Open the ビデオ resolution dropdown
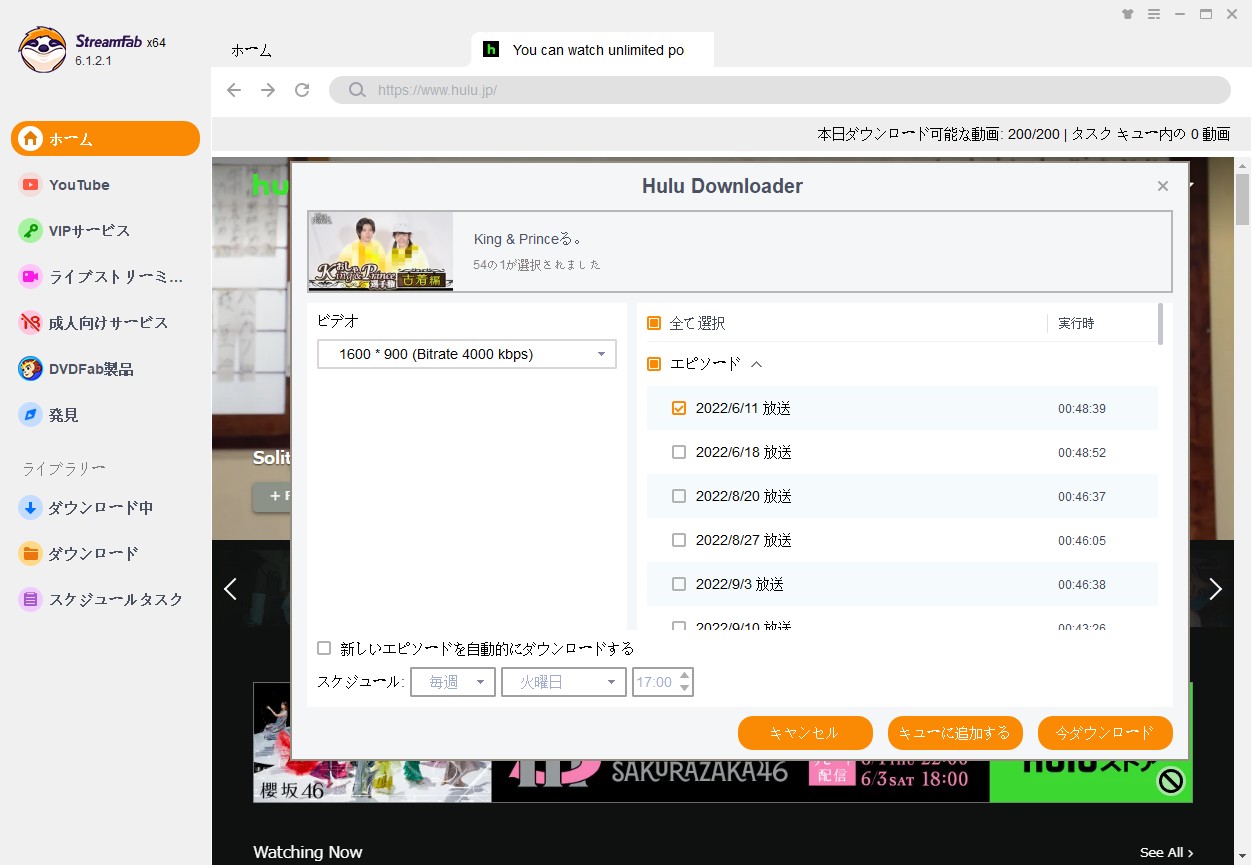Image resolution: width=1252 pixels, height=865 pixels. point(467,354)
